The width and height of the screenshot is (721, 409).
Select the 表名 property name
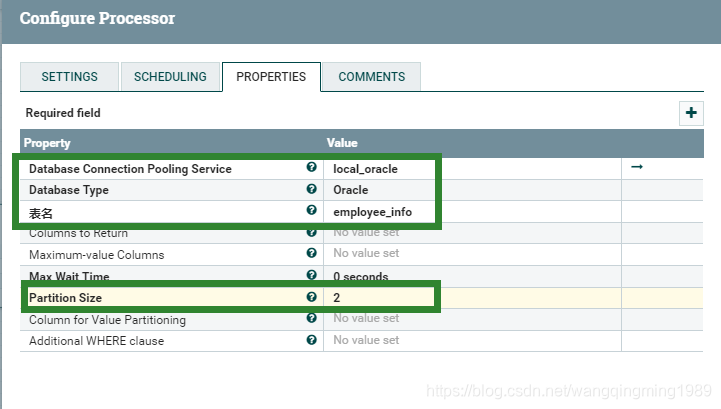click(x=41, y=213)
